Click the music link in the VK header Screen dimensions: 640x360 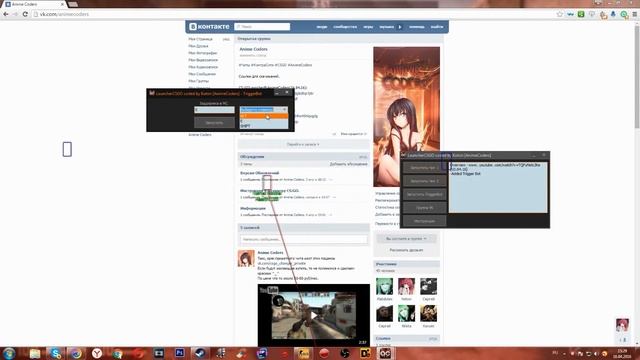point(387,27)
